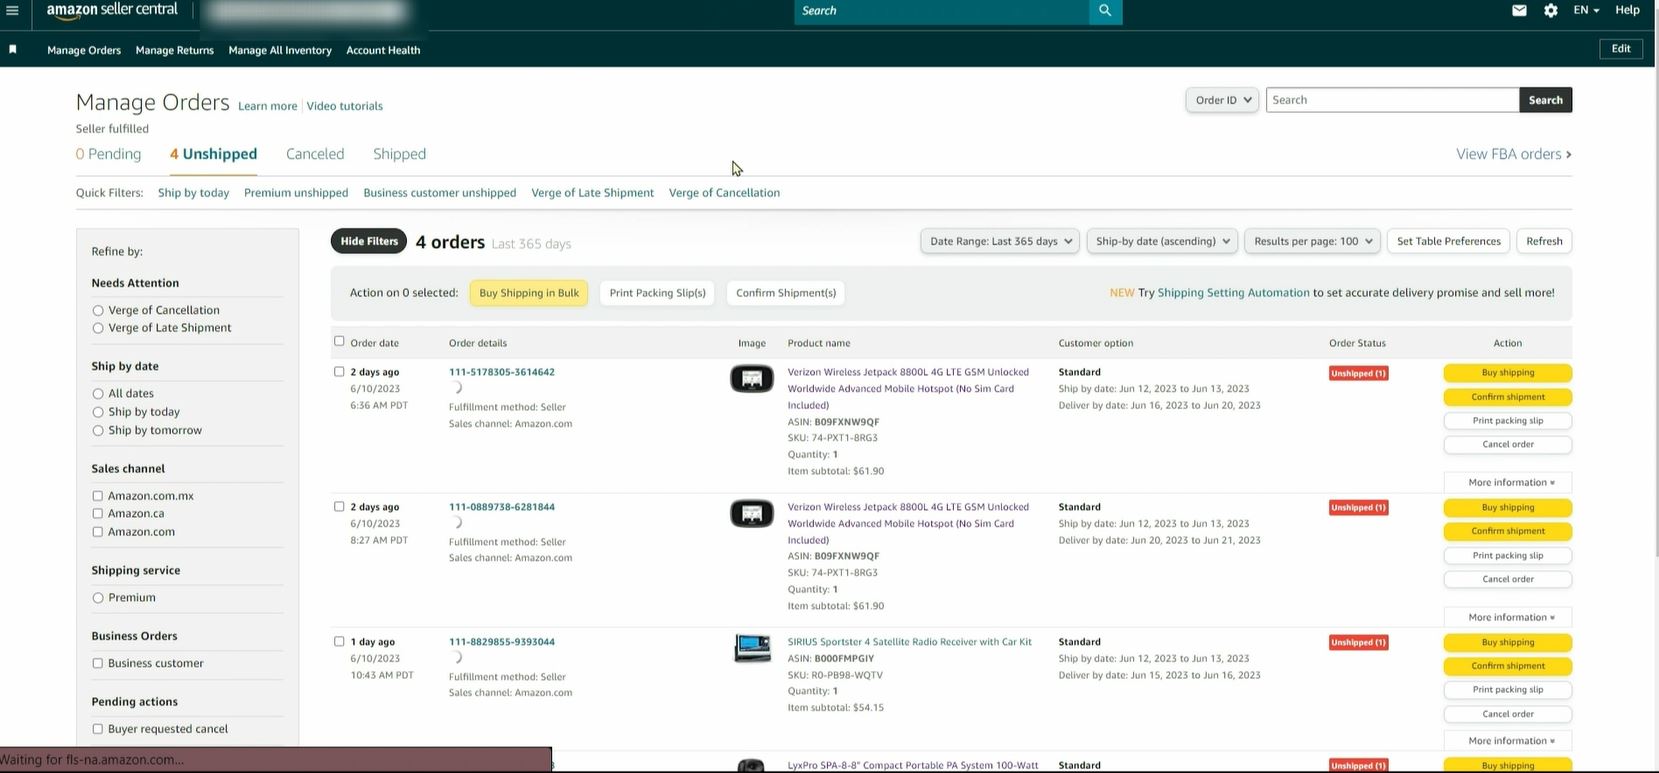Check the Buyer requested cancel filter
The height and width of the screenshot is (773, 1659).
click(x=97, y=729)
